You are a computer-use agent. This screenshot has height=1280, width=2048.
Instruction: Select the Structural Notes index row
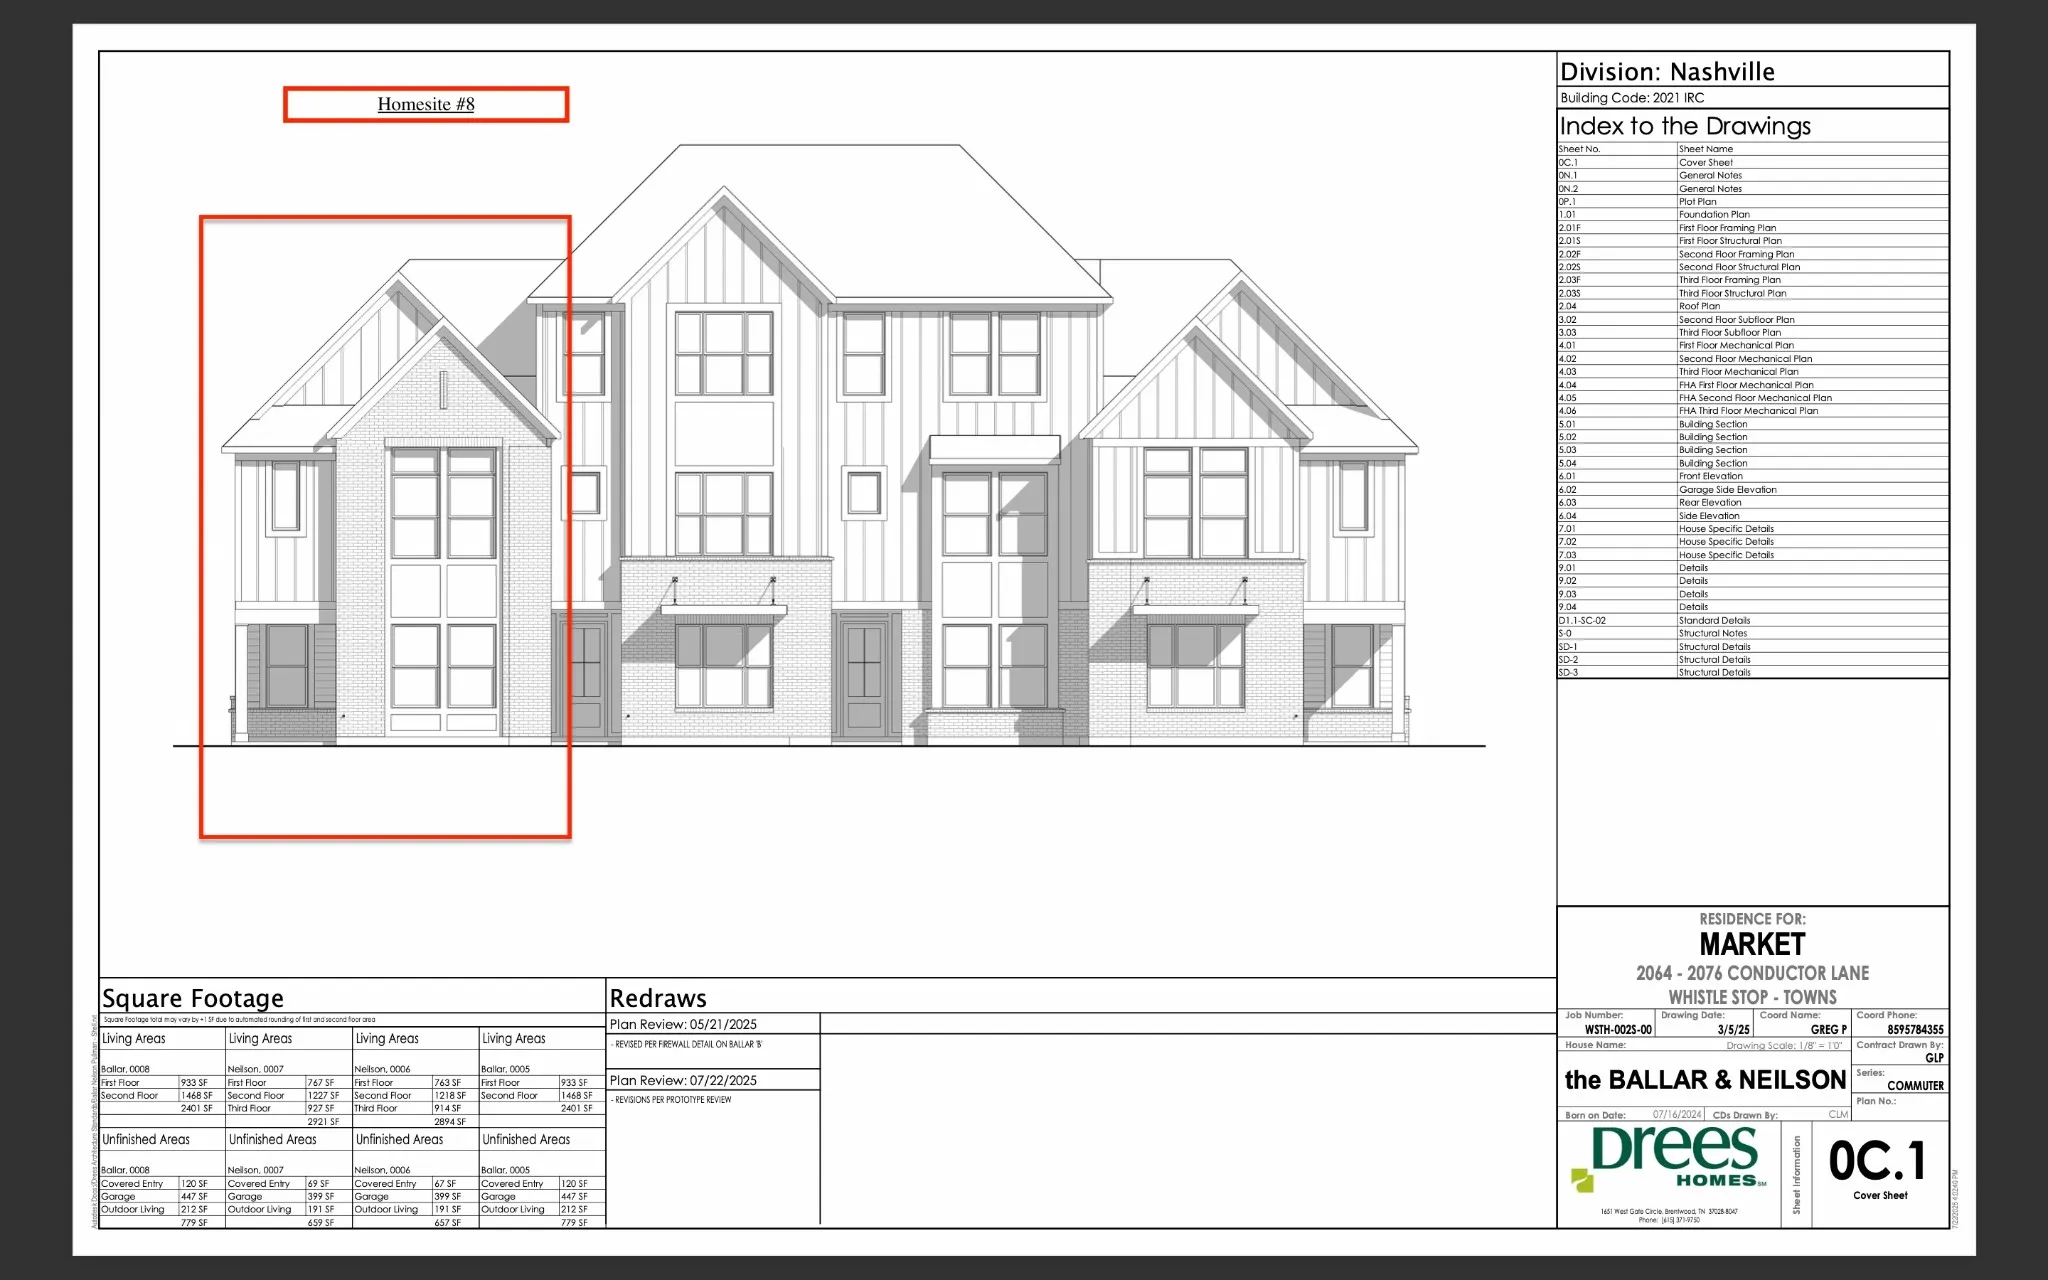(1712, 633)
